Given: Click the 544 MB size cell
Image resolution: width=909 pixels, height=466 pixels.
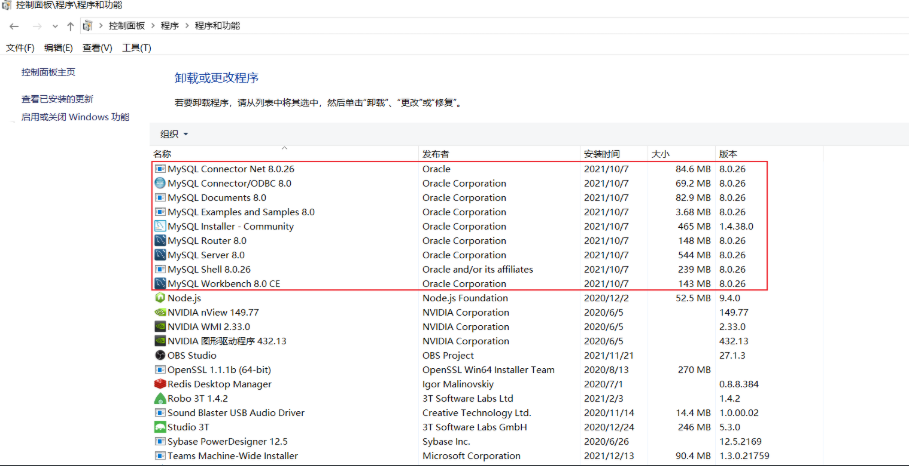Looking at the screenshot, I should pos(695,255).
